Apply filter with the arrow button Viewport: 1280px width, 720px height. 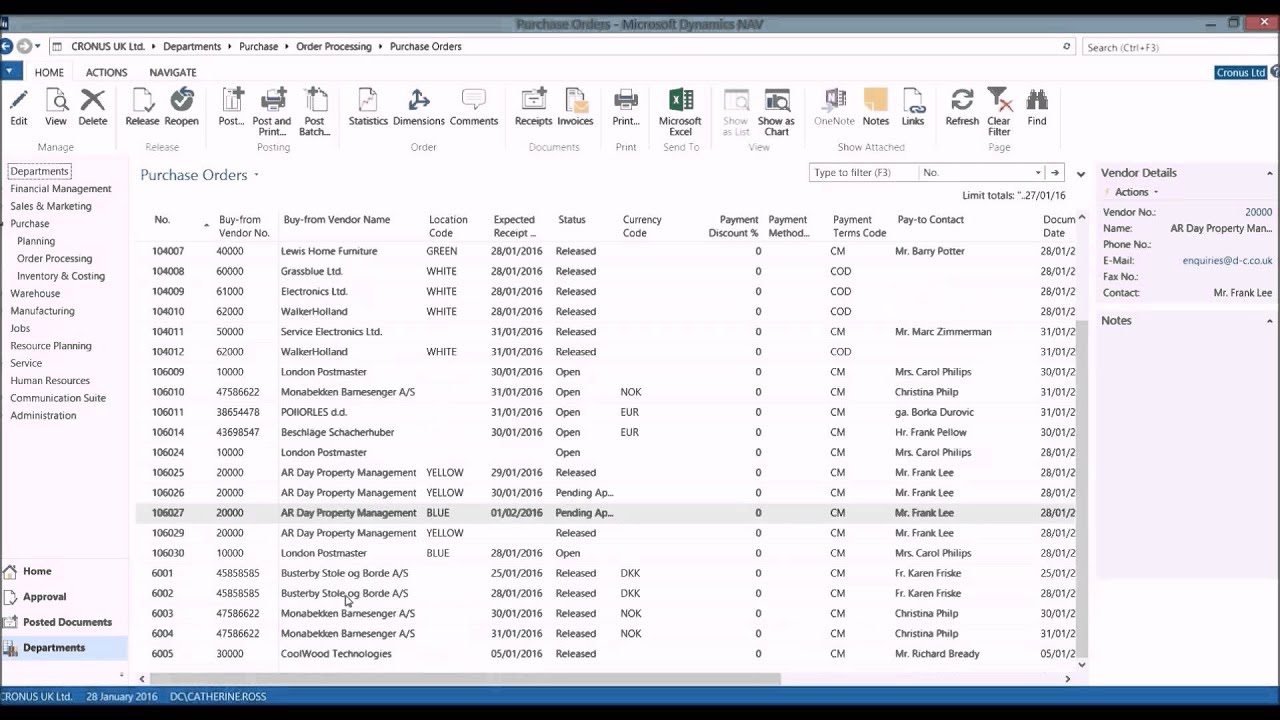(x=1054, y=172)
